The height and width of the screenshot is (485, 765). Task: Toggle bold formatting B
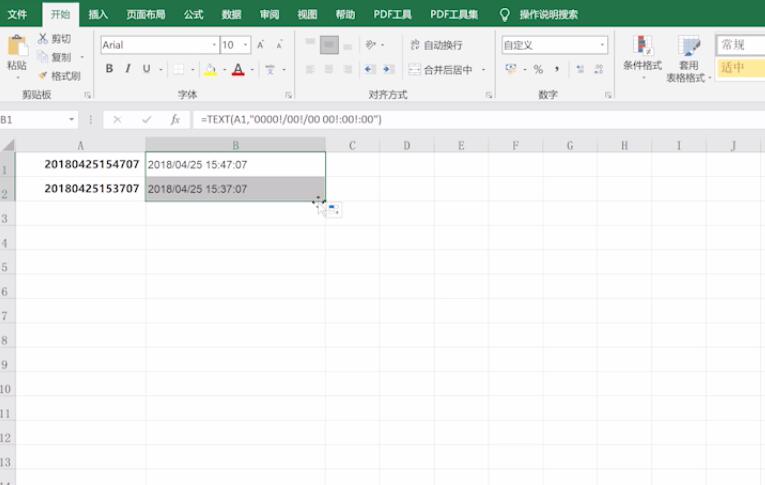[x=109, y=69]
